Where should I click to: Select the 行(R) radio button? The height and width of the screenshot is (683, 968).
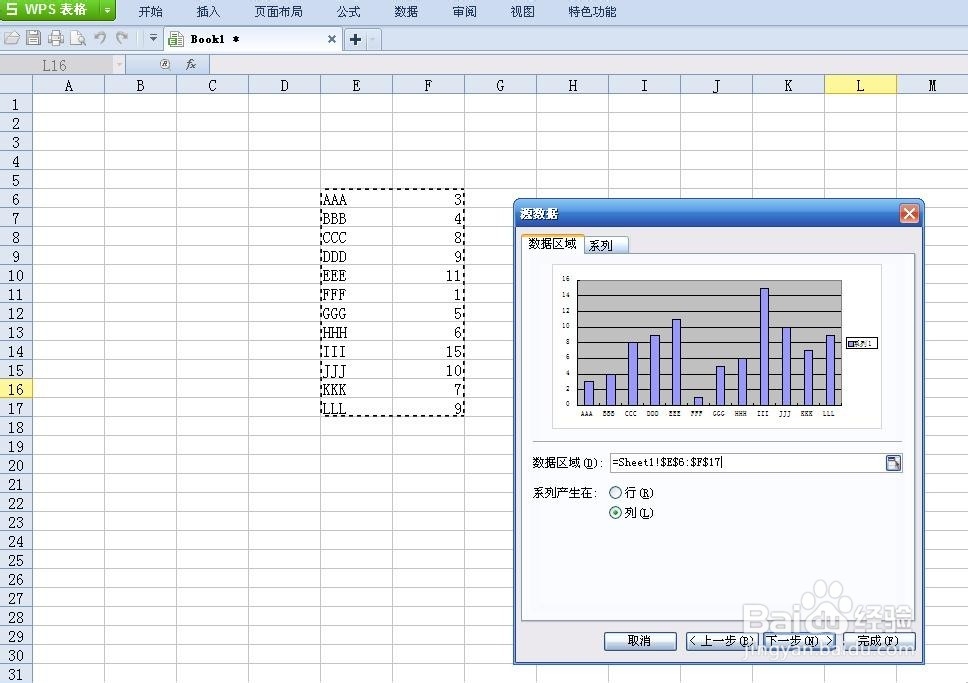coord(615,492)
